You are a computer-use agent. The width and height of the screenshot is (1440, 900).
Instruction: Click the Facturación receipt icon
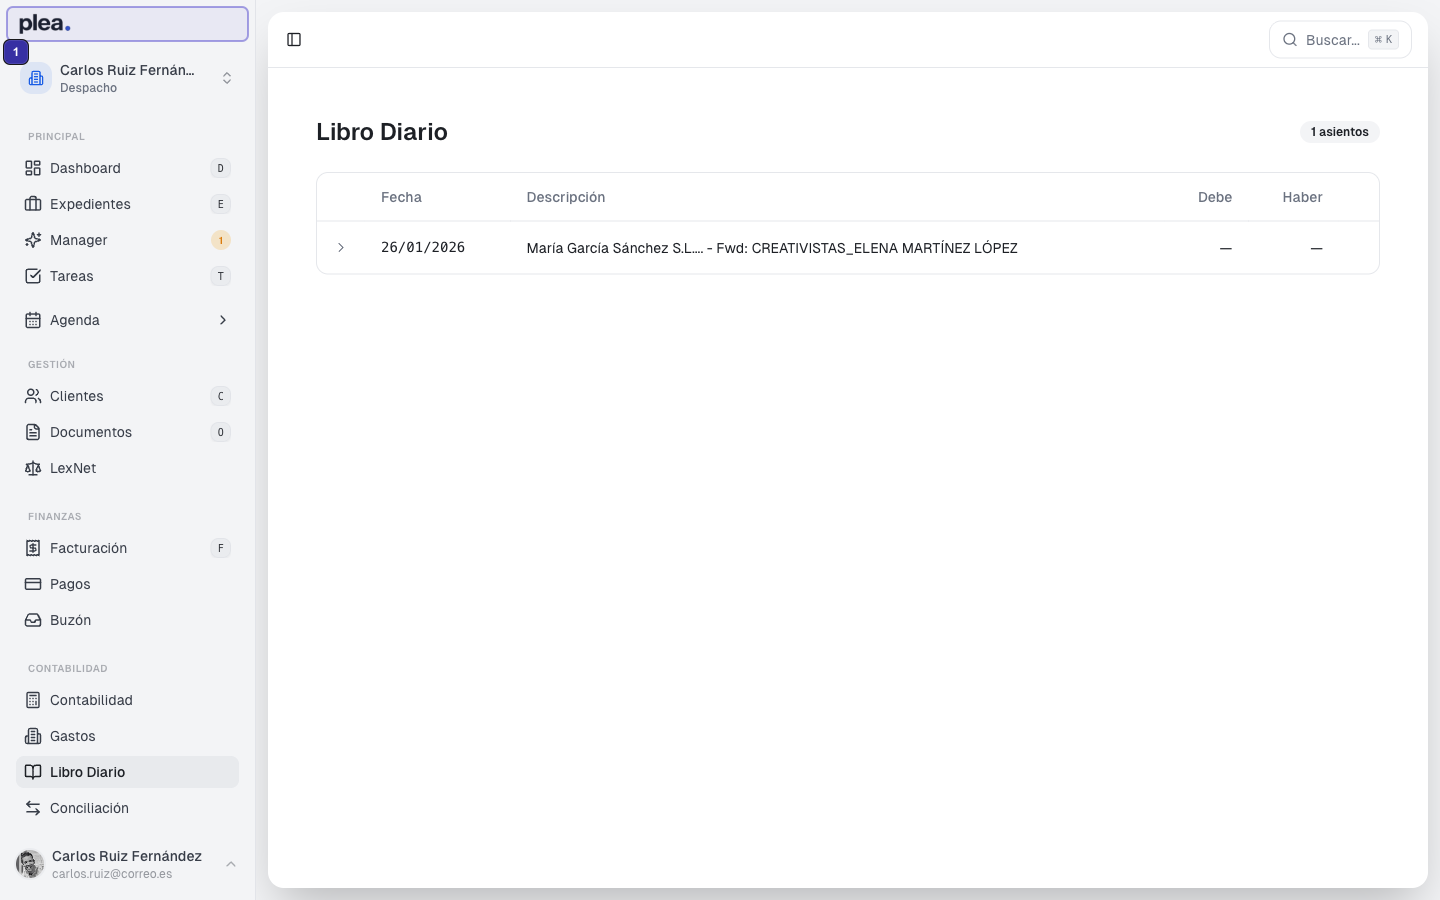point(33,548)
